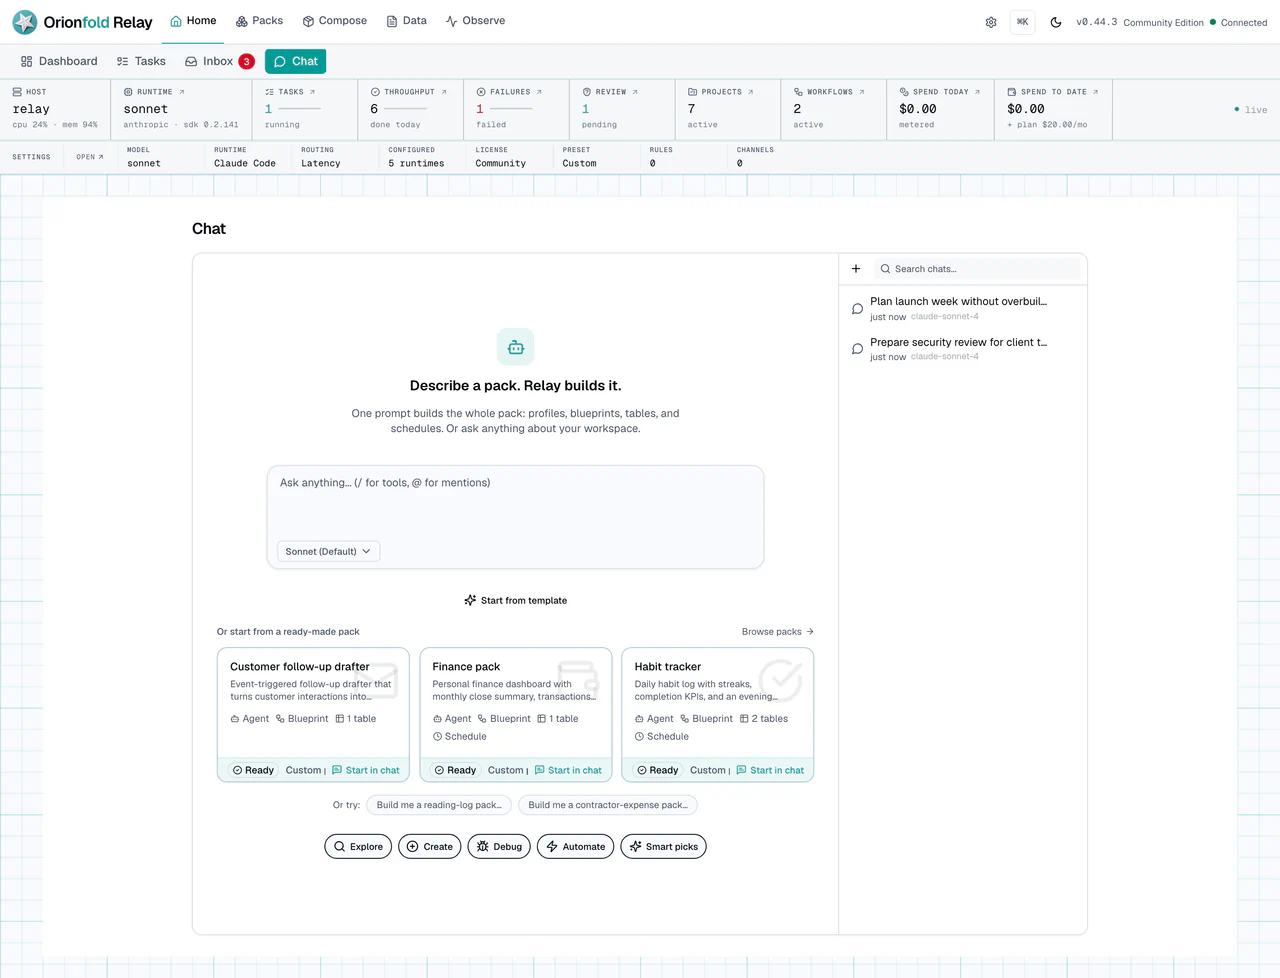Start Habit tracker in chat
The image size is (1280, 978).
coord(770,770)
